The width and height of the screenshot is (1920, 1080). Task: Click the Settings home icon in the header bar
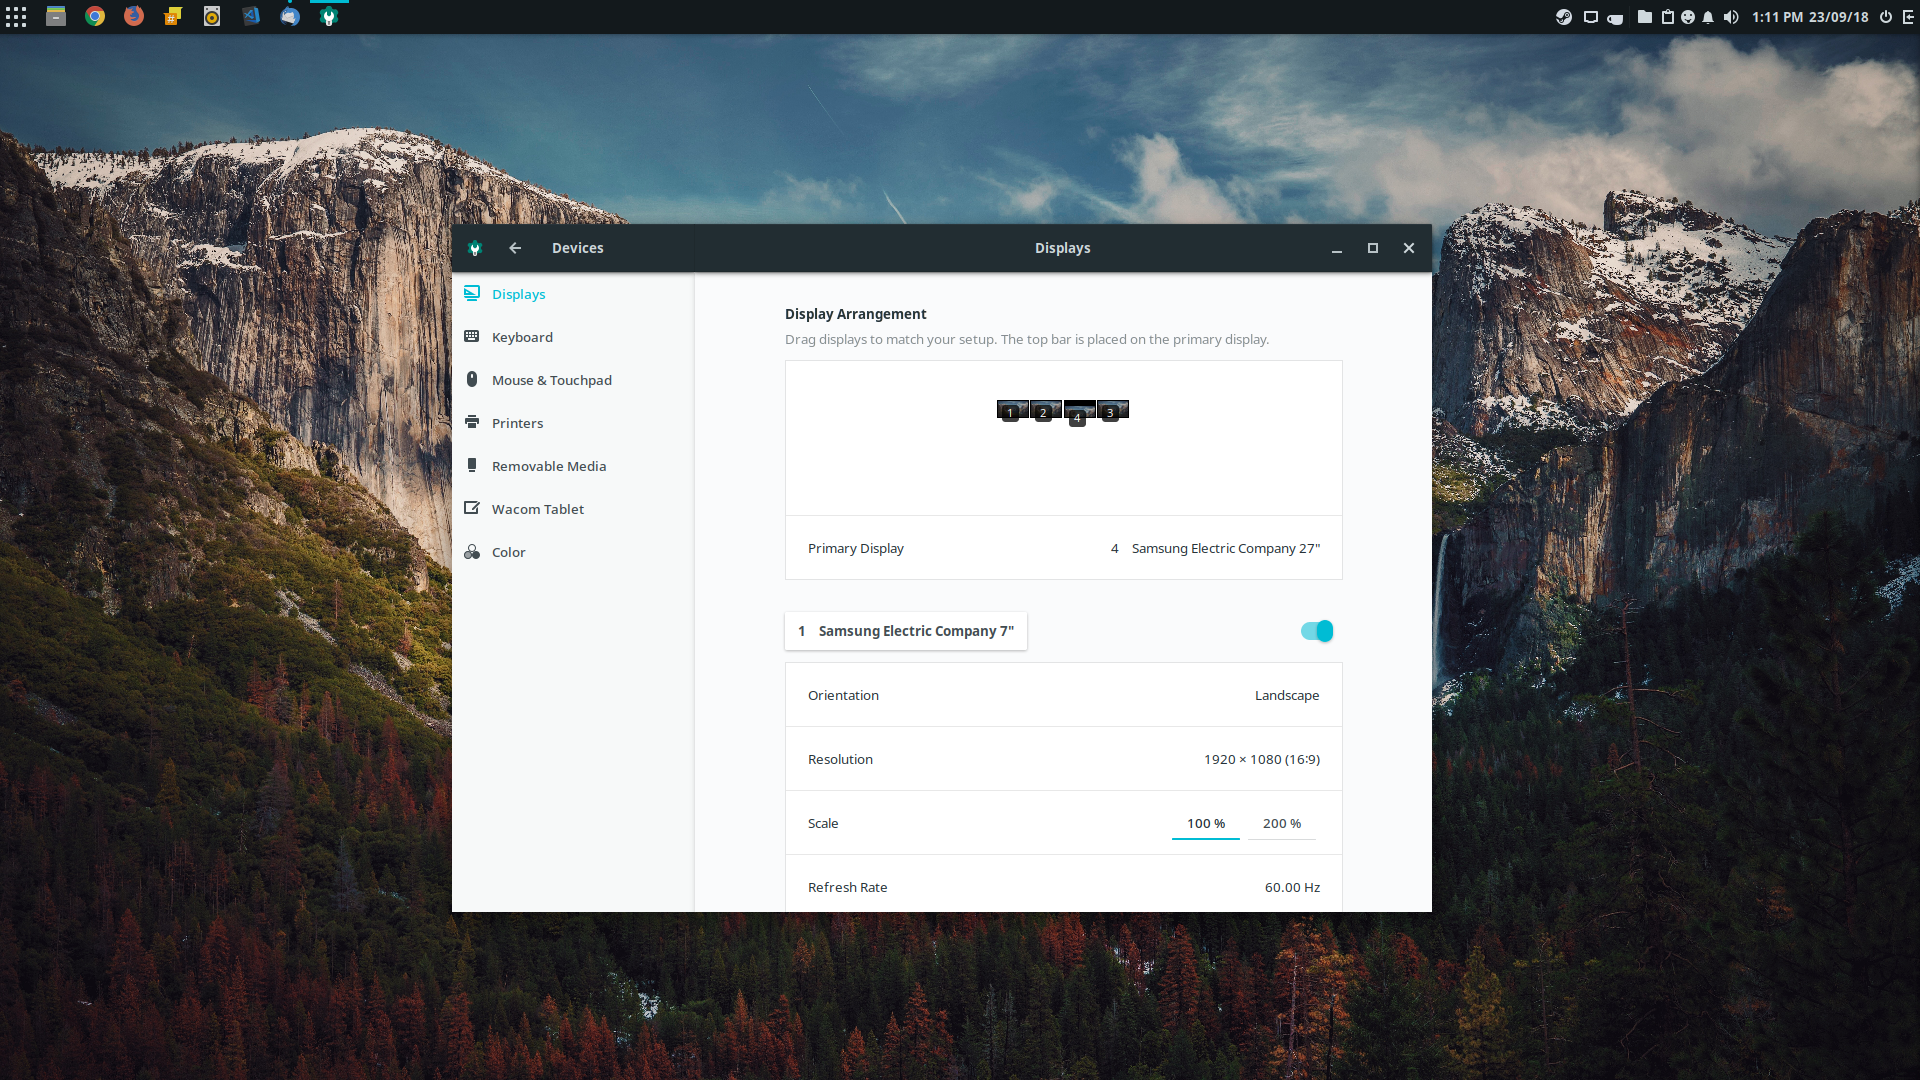pyautogui.click(x=475, y=248)
